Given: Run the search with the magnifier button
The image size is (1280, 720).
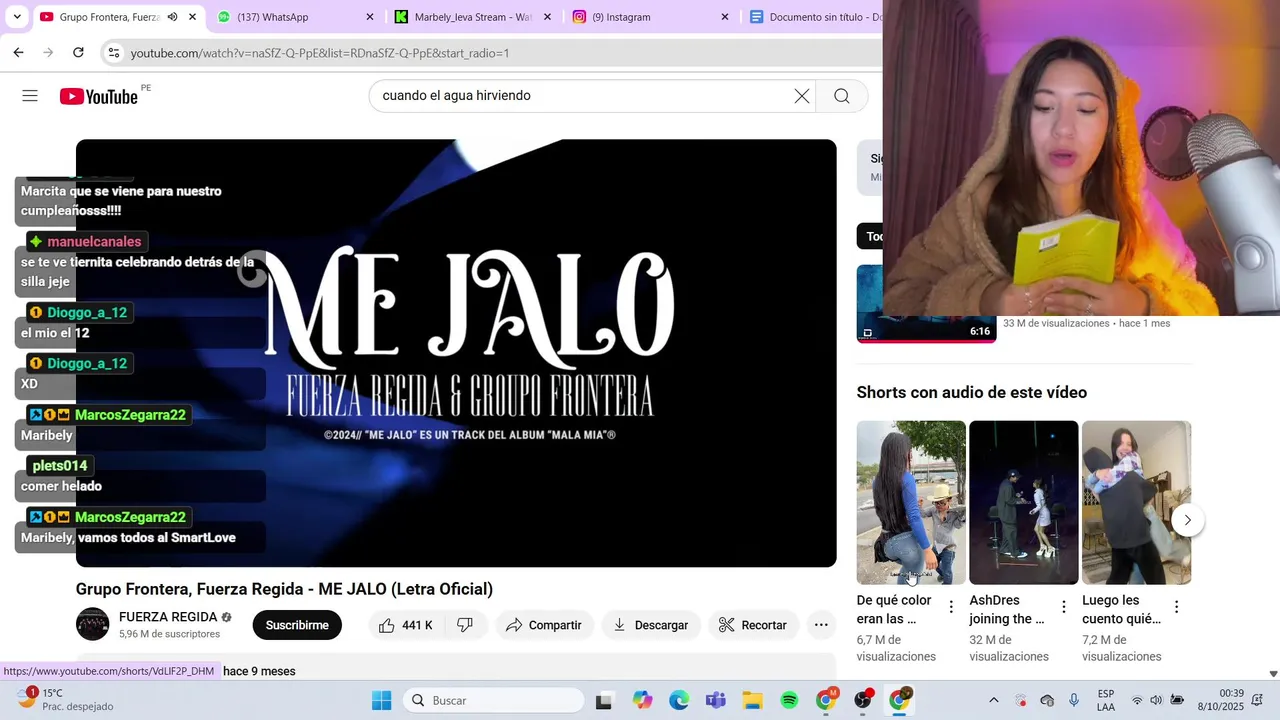Looking at the screenshot, I should point(842,96).
